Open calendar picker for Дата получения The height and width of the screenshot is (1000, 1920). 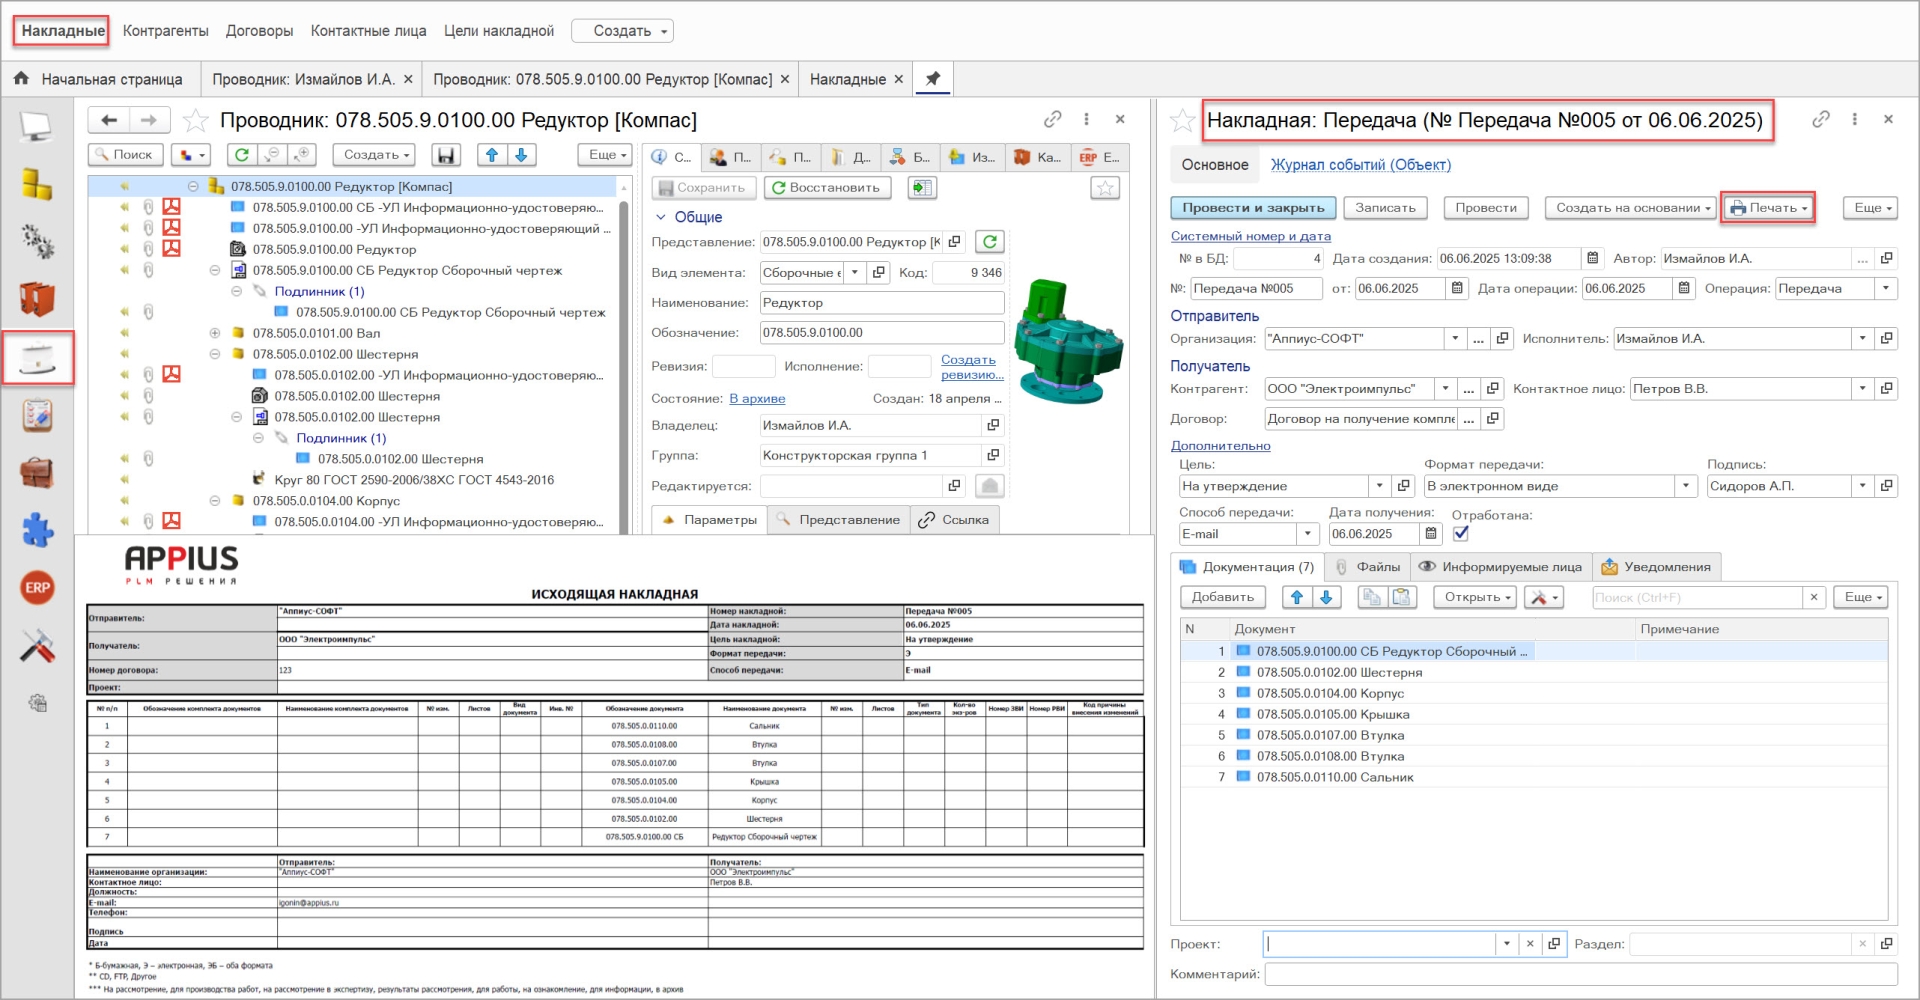point(1431,534)
